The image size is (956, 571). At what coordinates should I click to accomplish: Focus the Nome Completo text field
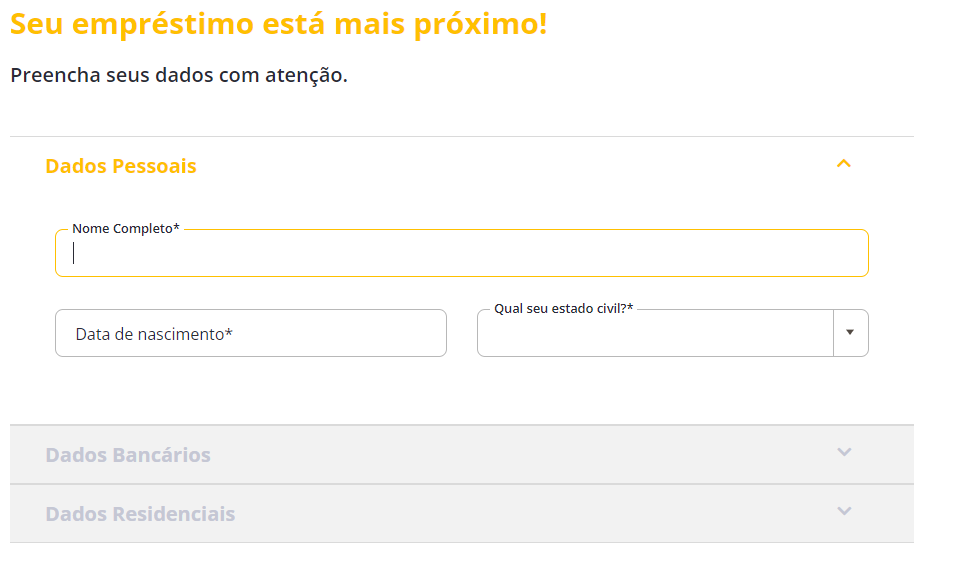(460, 253)
